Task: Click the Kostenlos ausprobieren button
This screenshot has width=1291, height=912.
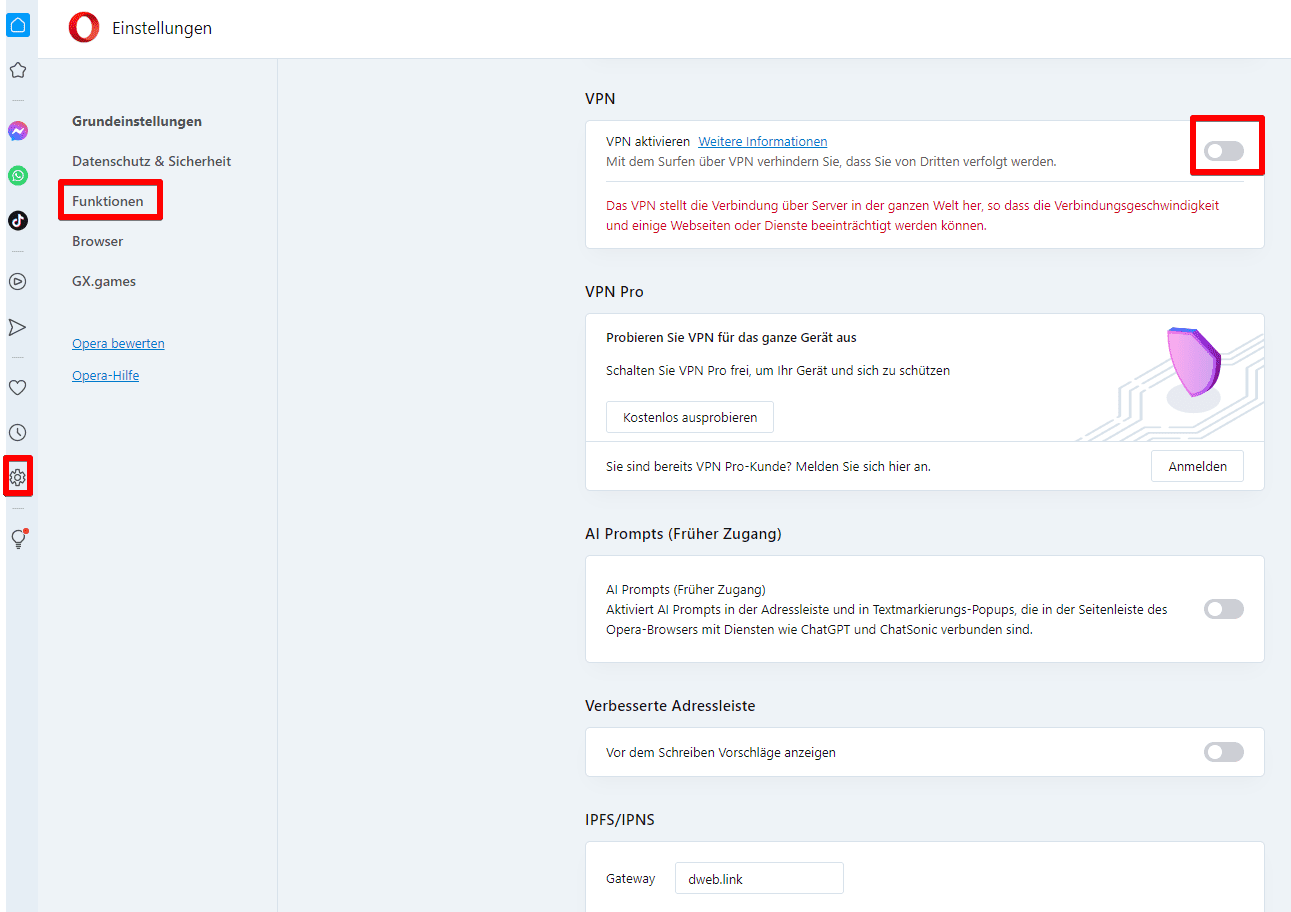Action: pos(690,417)
